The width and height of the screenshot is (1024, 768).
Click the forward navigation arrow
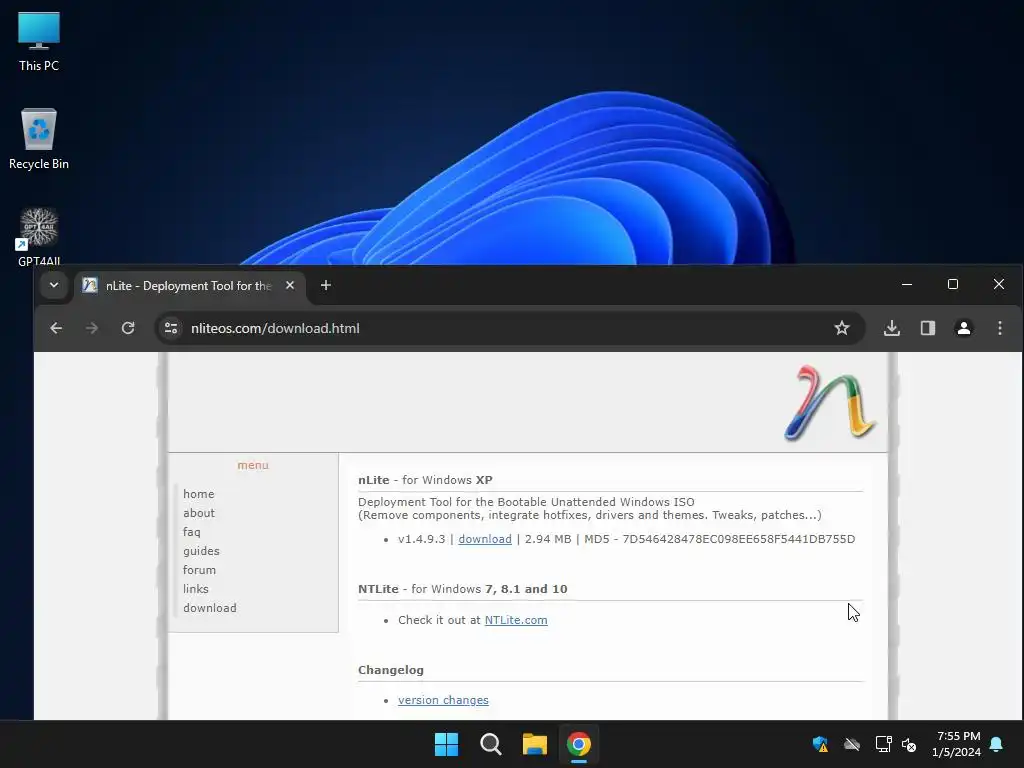tap(92, 328)
